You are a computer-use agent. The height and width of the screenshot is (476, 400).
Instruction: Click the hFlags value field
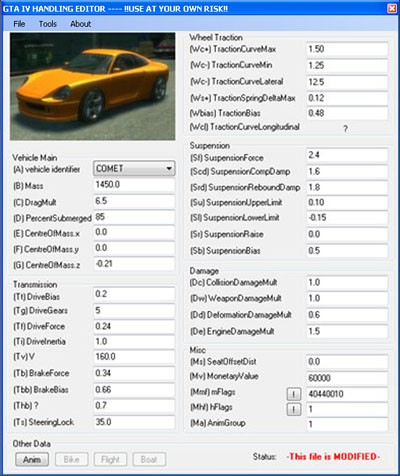[x=347, y=409]
